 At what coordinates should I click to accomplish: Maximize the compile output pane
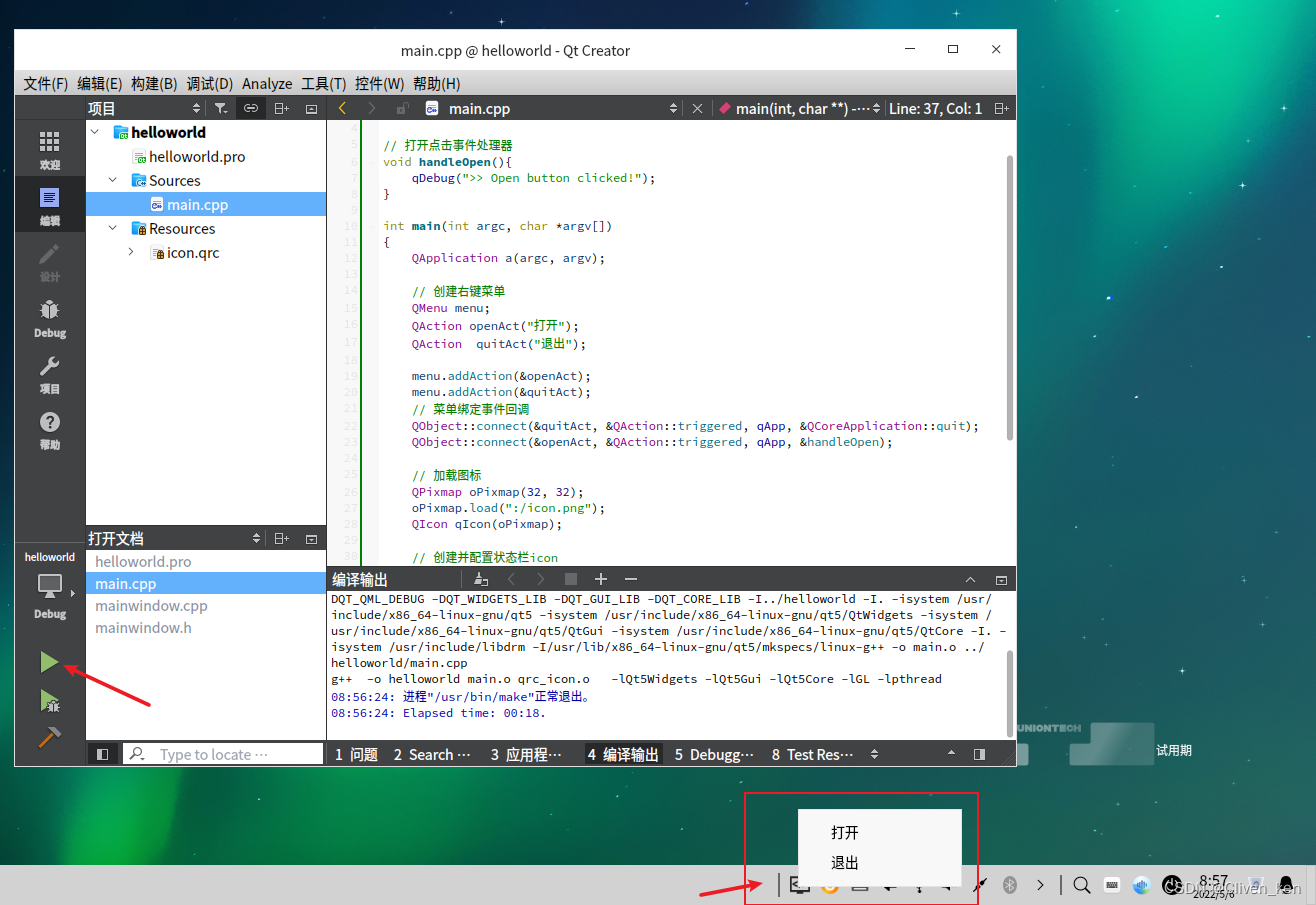click(970, 579)
